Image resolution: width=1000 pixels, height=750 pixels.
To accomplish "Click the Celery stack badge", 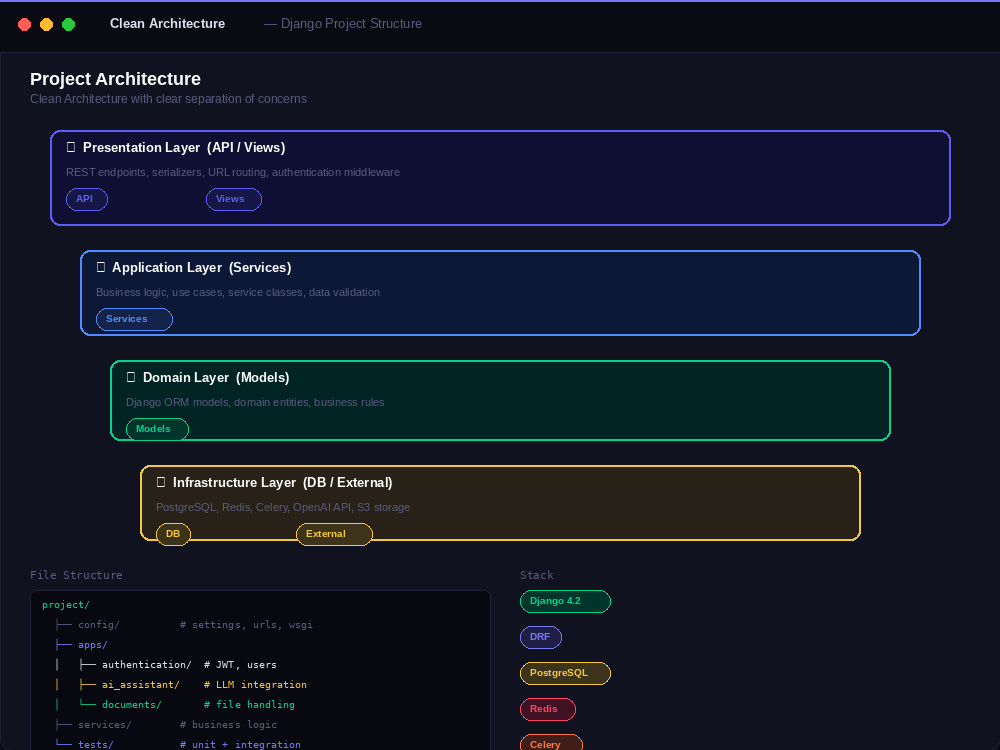I will pos(551,744).
